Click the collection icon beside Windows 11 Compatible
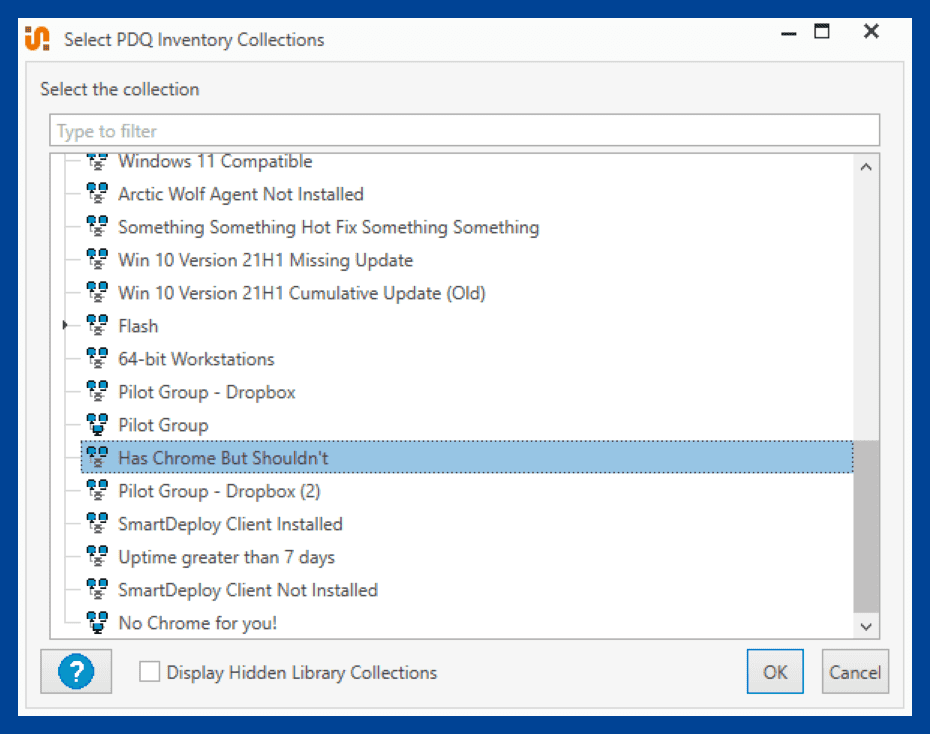The height and width of the screenshot is (734, 930). 97,161
